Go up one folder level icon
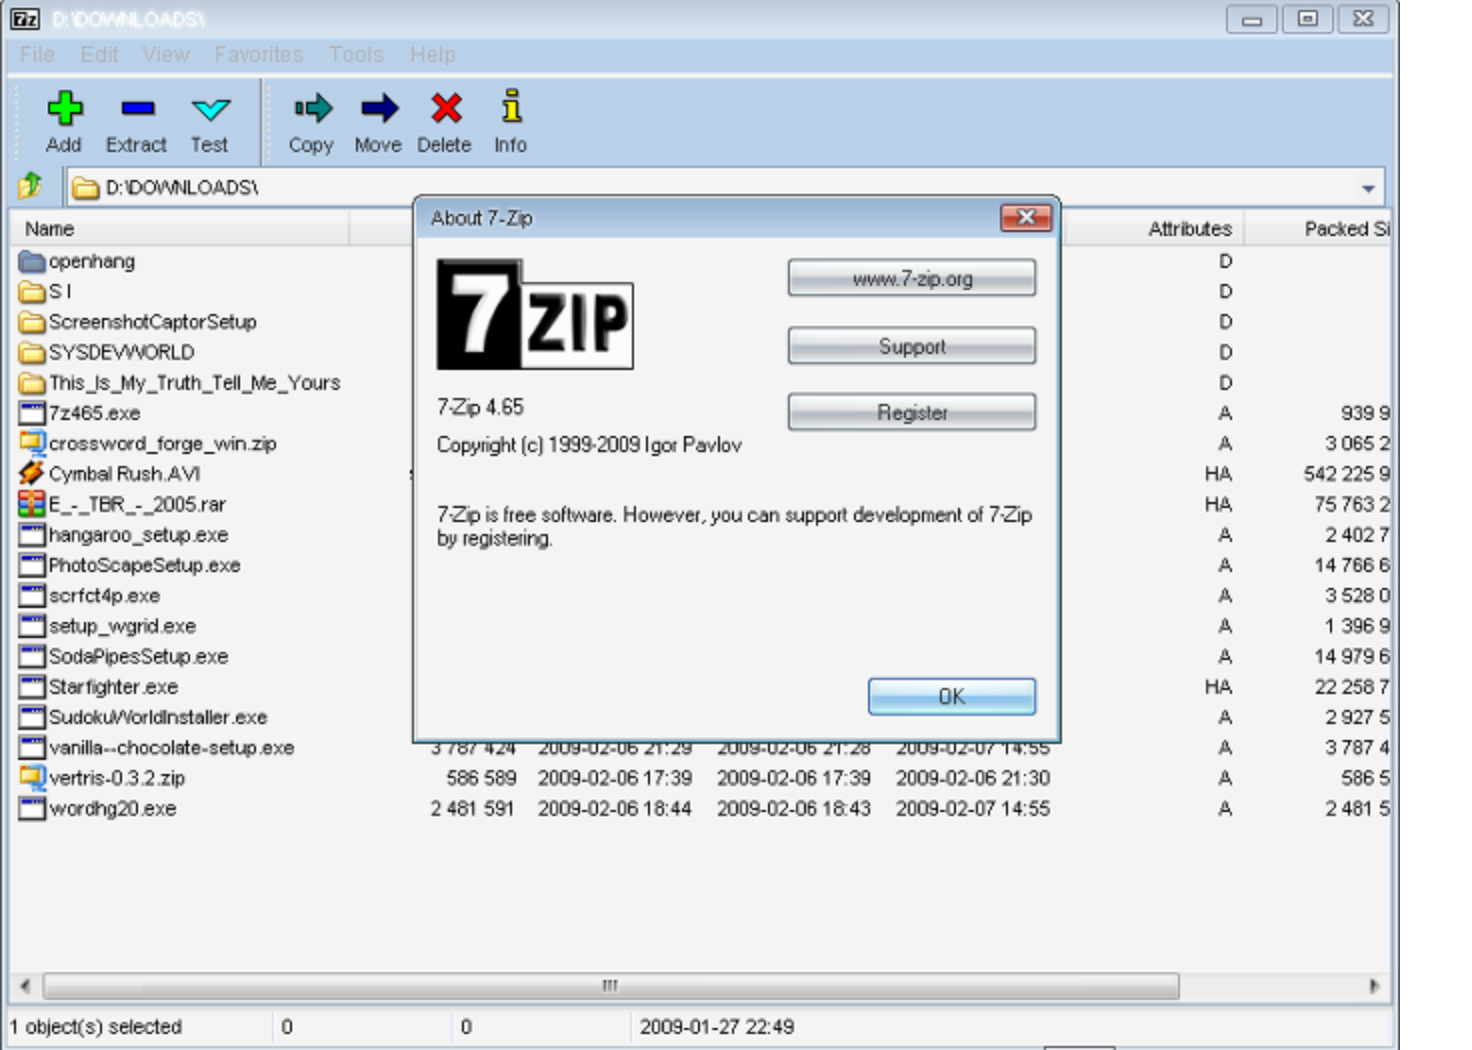 click(x=30, y=186)
